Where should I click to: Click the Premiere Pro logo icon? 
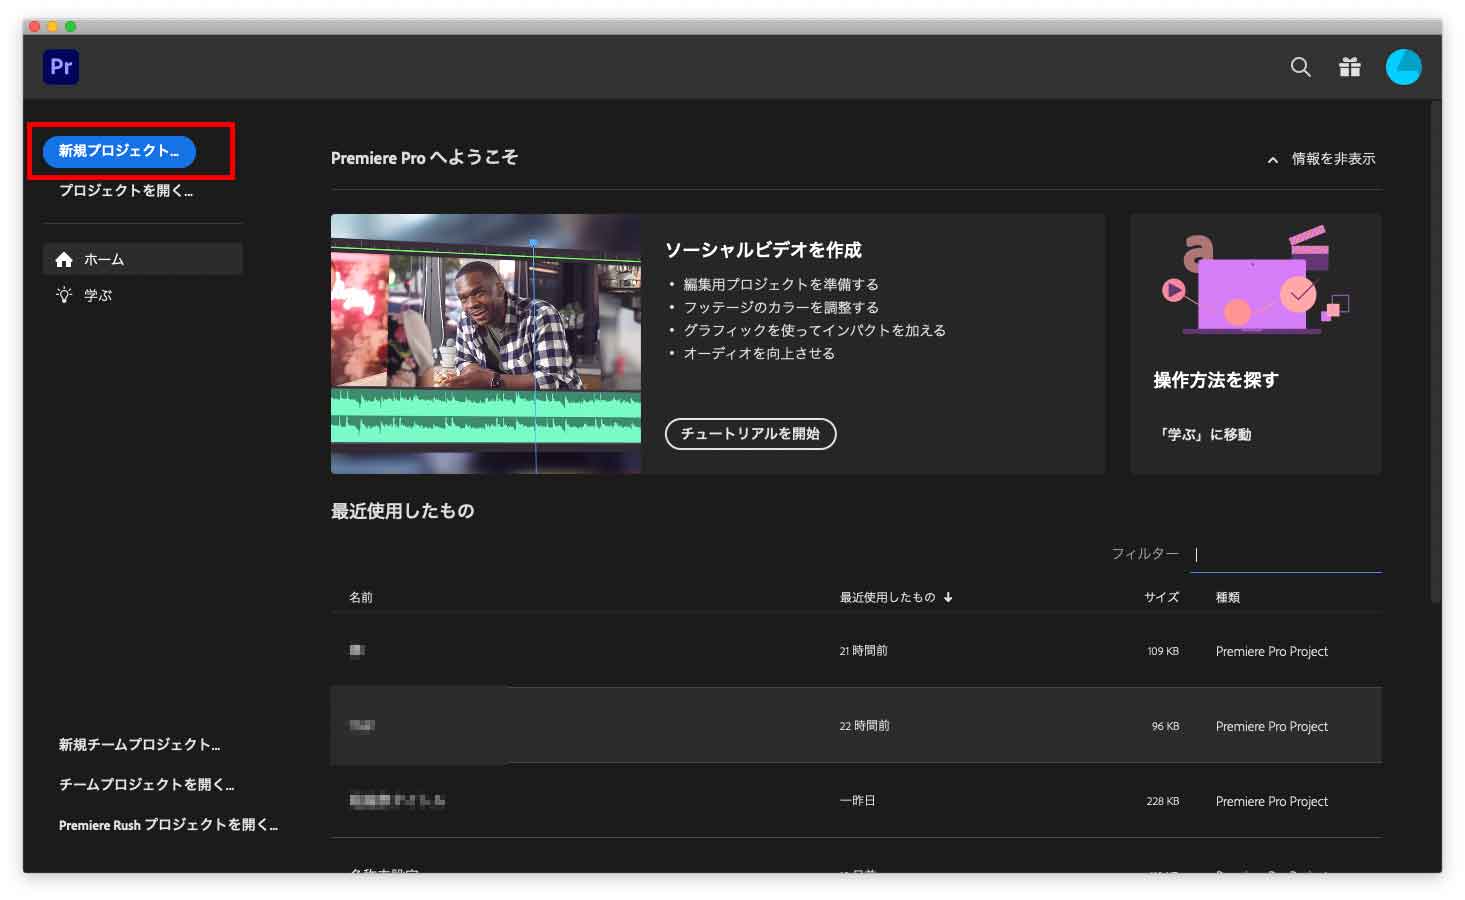[x=61, y=67]
